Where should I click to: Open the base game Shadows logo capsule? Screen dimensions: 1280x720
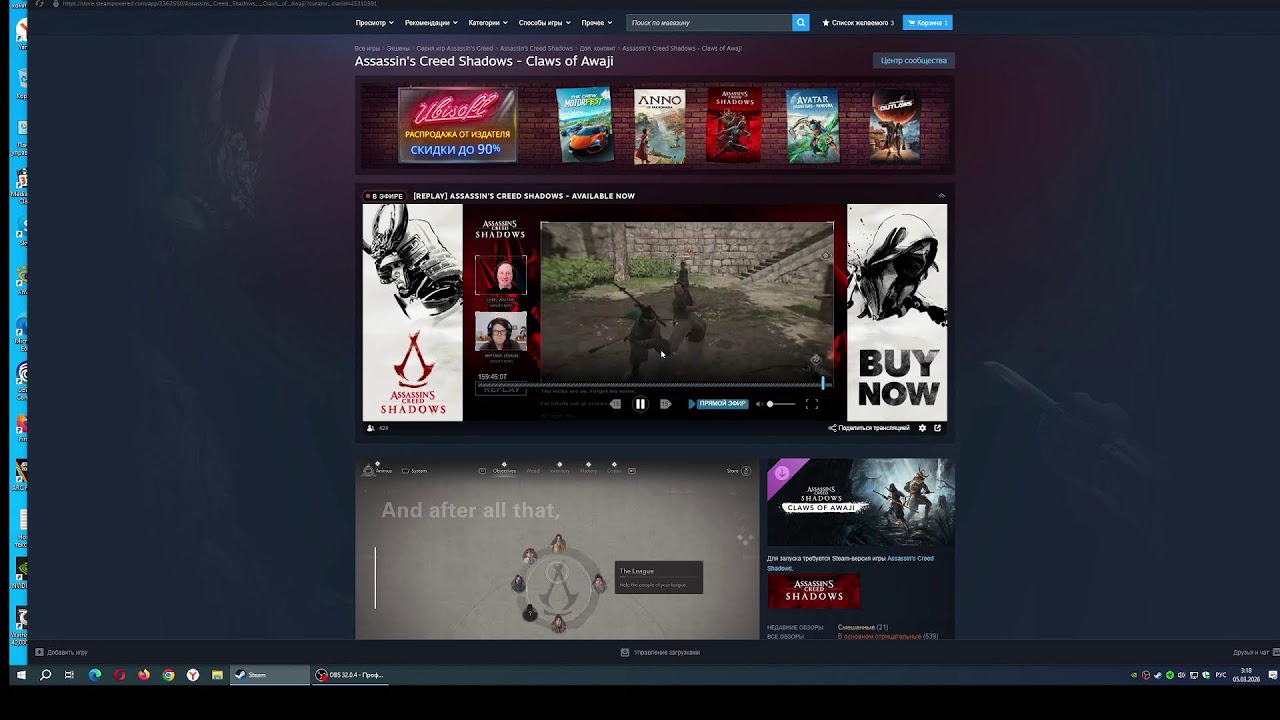pos(813,591)
